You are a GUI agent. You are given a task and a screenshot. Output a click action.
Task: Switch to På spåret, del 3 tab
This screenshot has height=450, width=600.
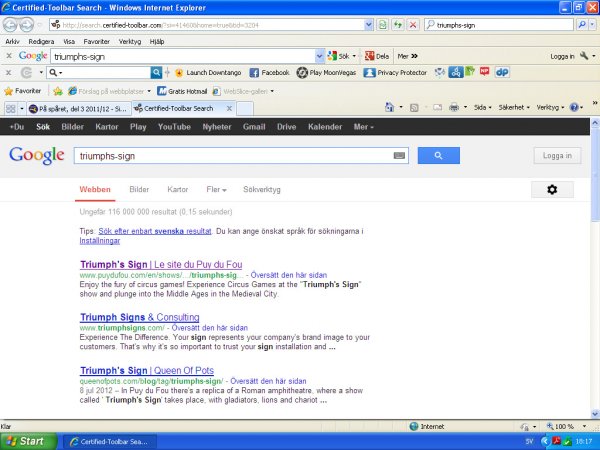click(x=79, y=109)
